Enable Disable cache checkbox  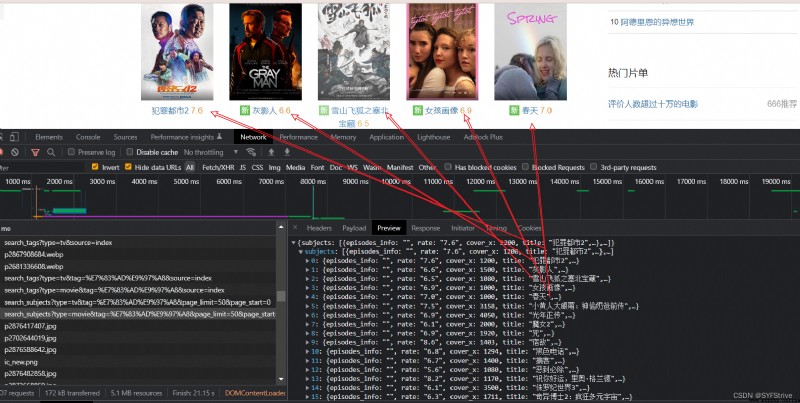(x=130, y=152)
